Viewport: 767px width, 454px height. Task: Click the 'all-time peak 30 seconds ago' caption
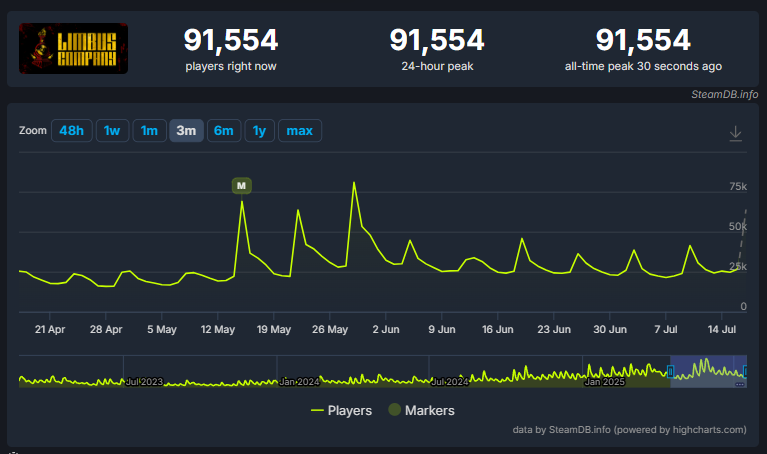coord(643,66)
